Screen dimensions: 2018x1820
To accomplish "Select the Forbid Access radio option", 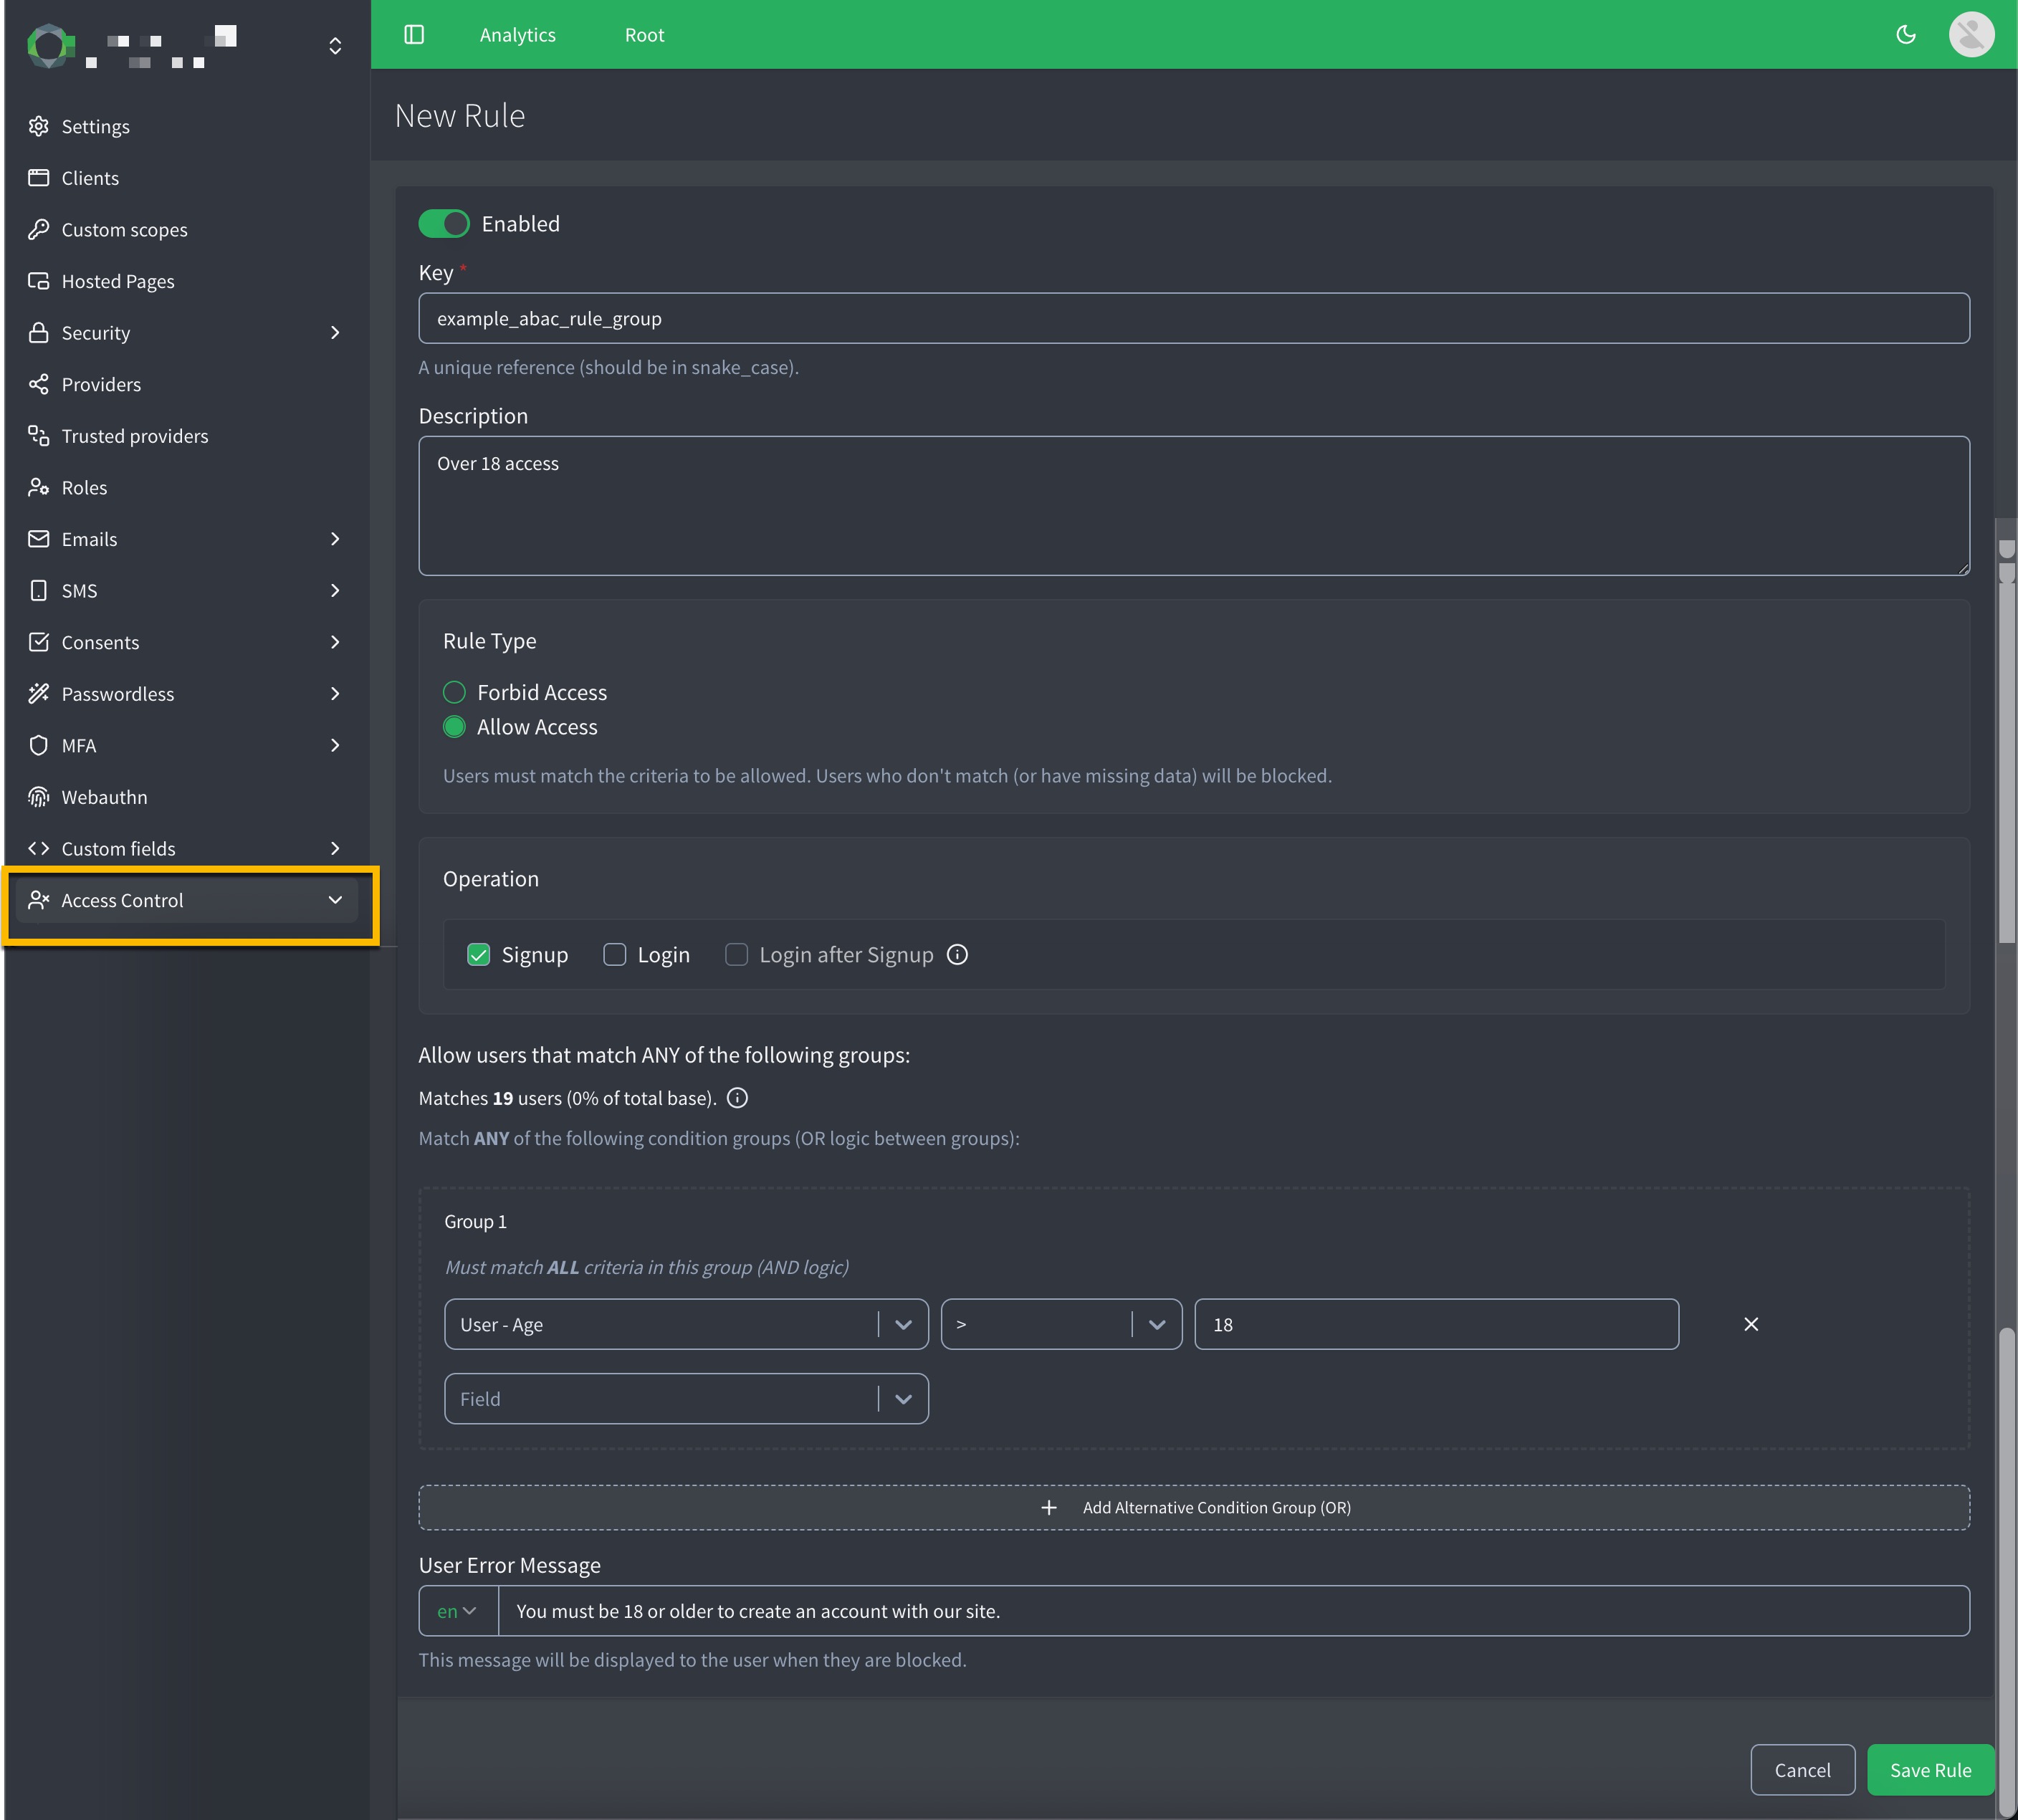I will (x=454, y=692).
